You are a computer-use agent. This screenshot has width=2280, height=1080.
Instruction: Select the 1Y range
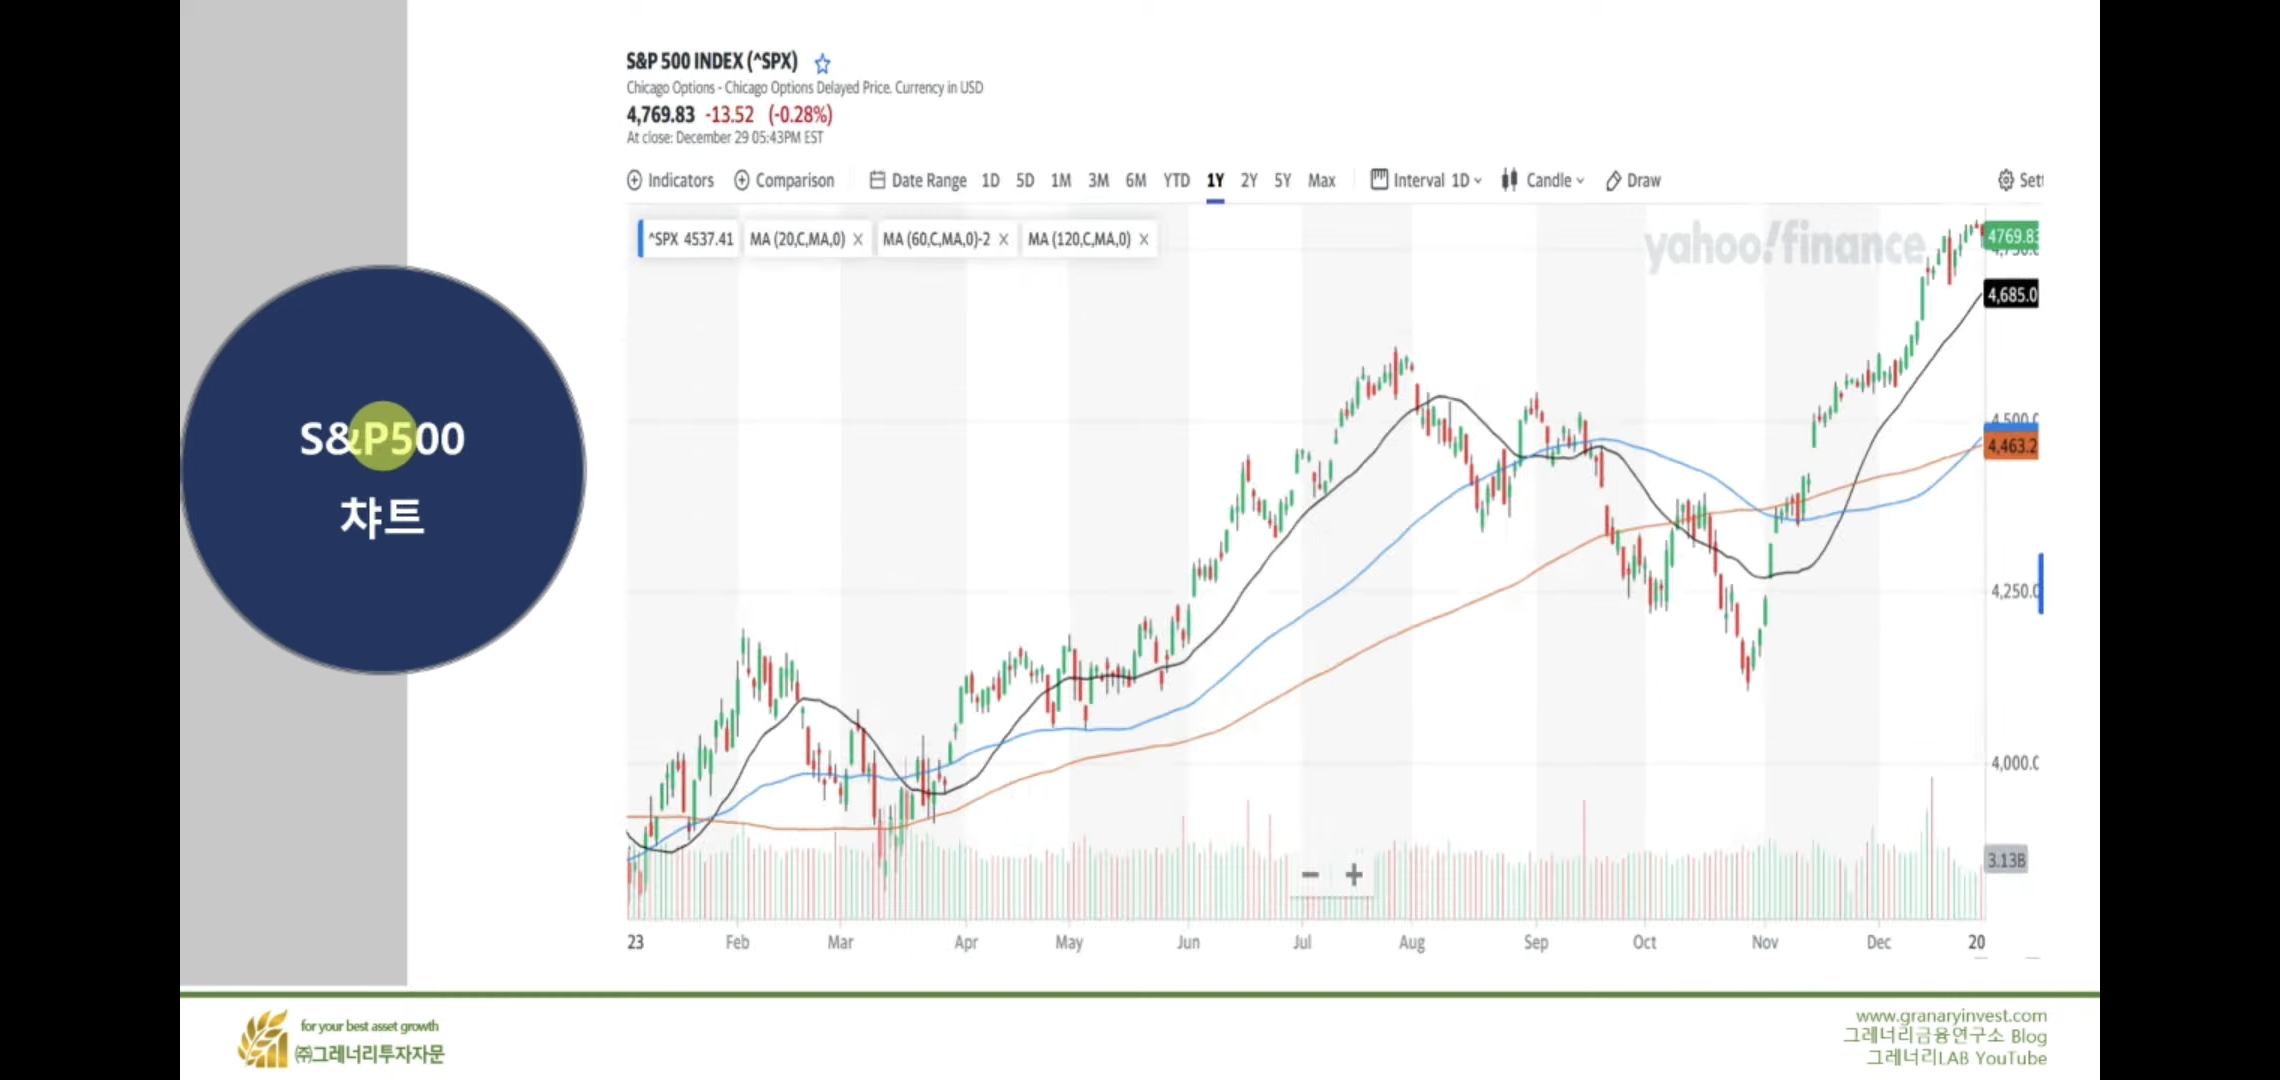pos(1215,180)
